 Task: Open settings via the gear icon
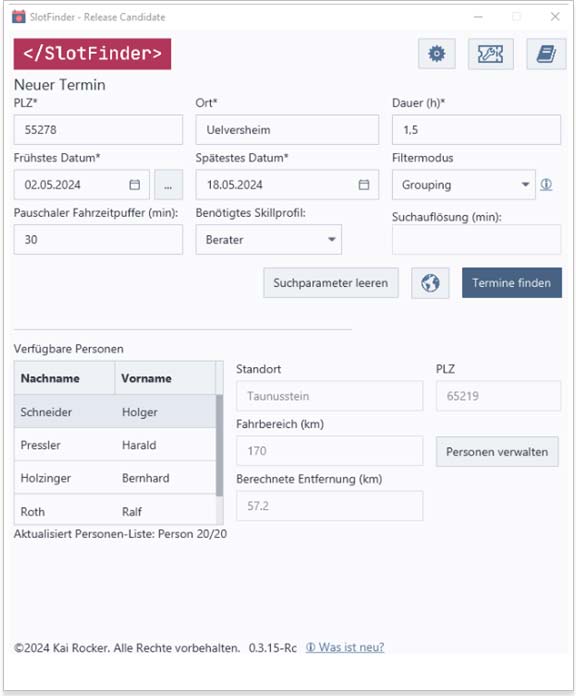pyautogui.click(x=437, y=54)
